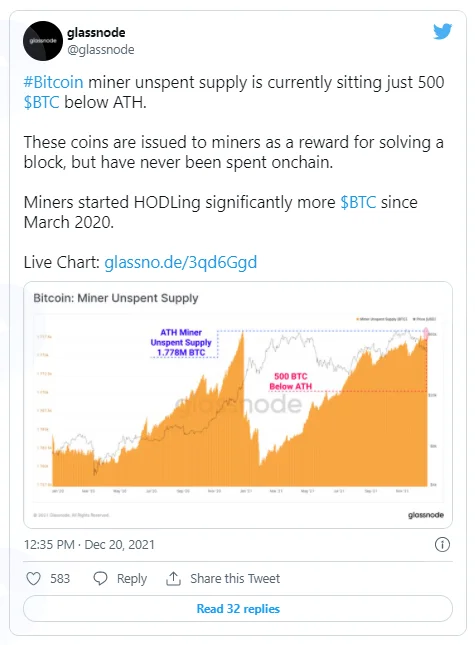Screen dimensions: 475x645
Task: Open the glassnode display name
Action: click(x=96, y=32)
